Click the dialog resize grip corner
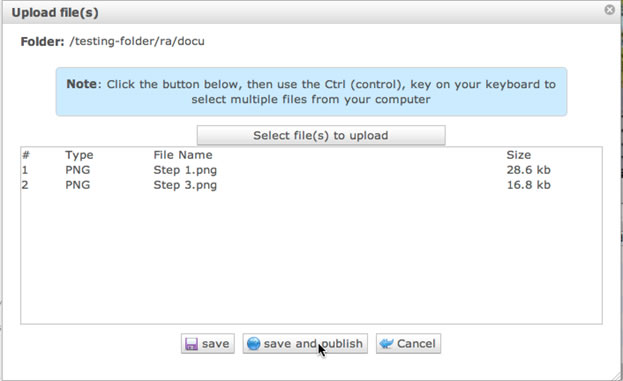The image size is (623, 381). [617, 375]
